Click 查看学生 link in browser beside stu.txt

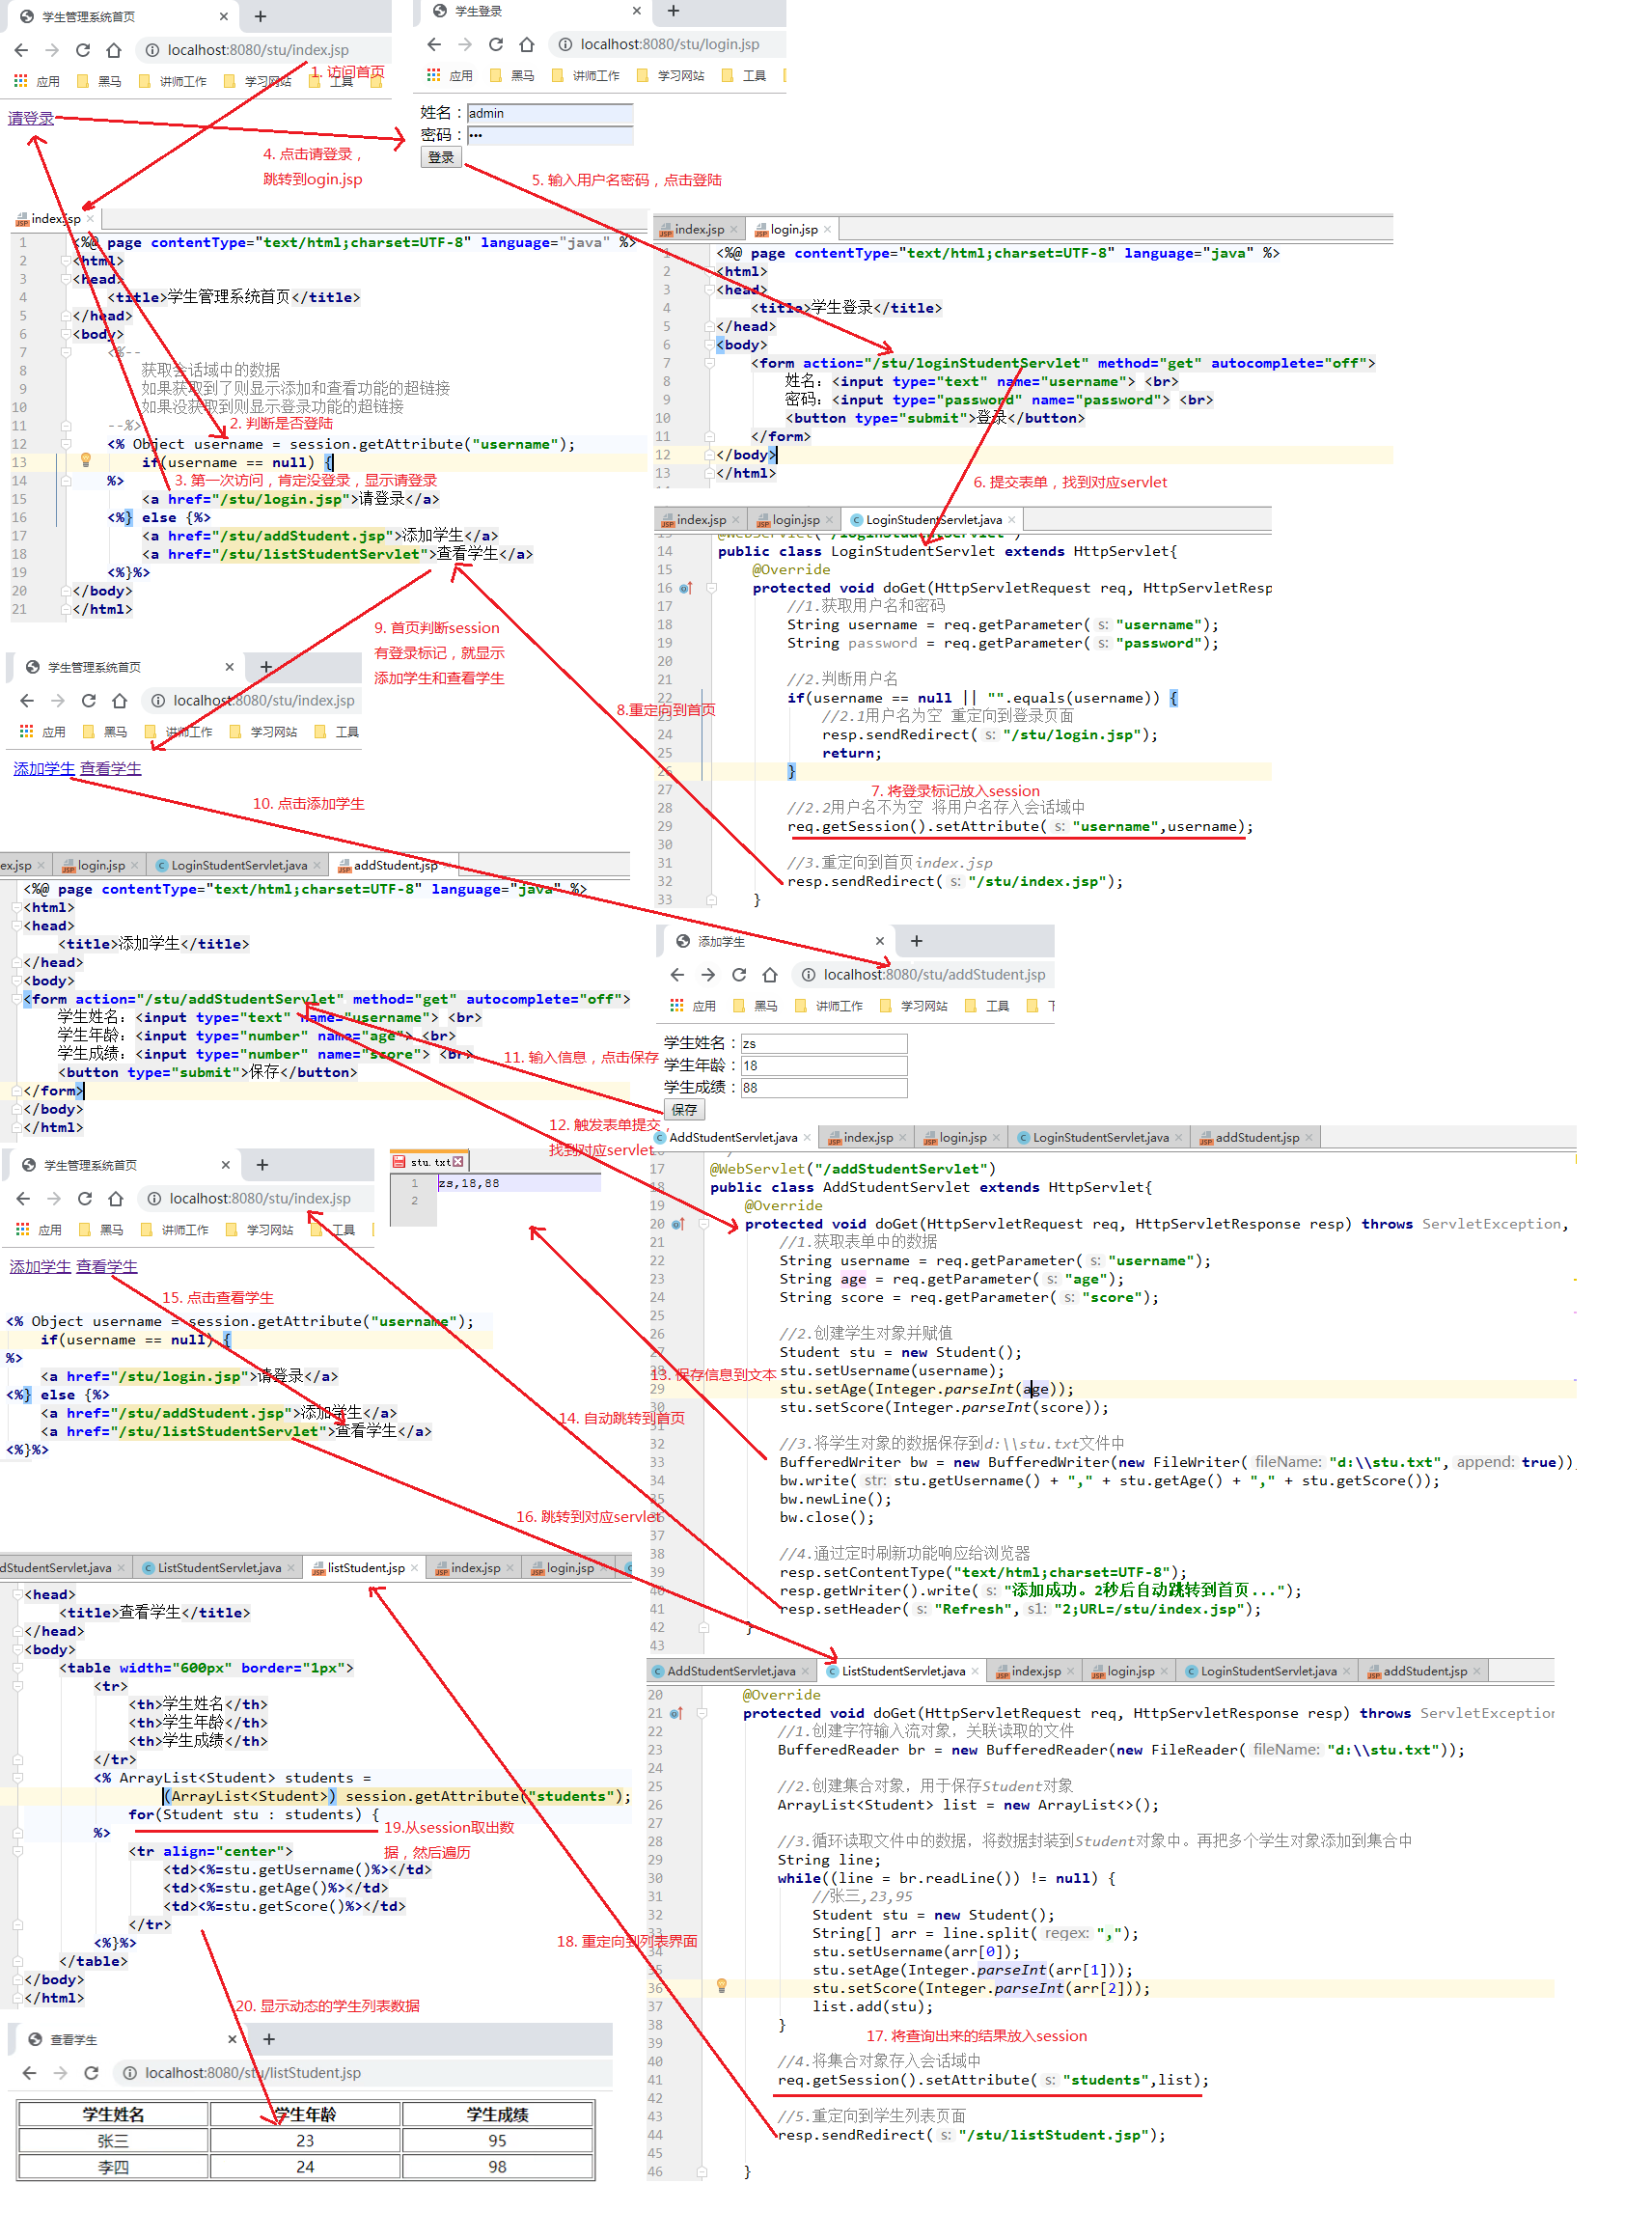click(107, 1267)
